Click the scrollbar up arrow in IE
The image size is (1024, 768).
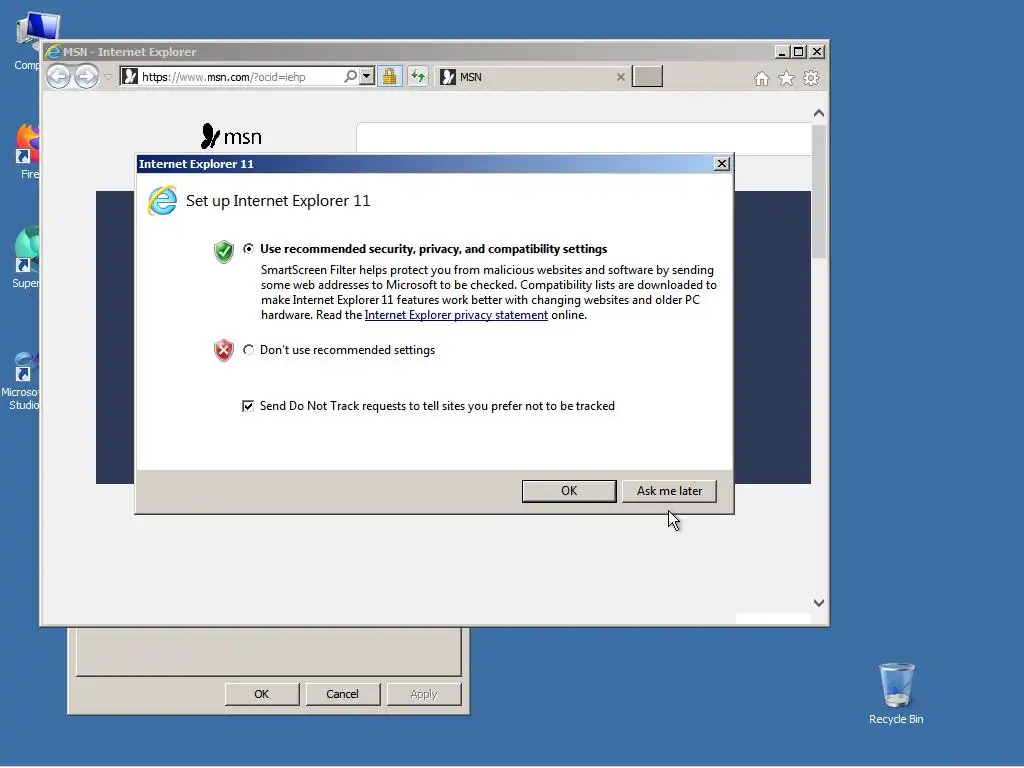(x=819, y=114)
